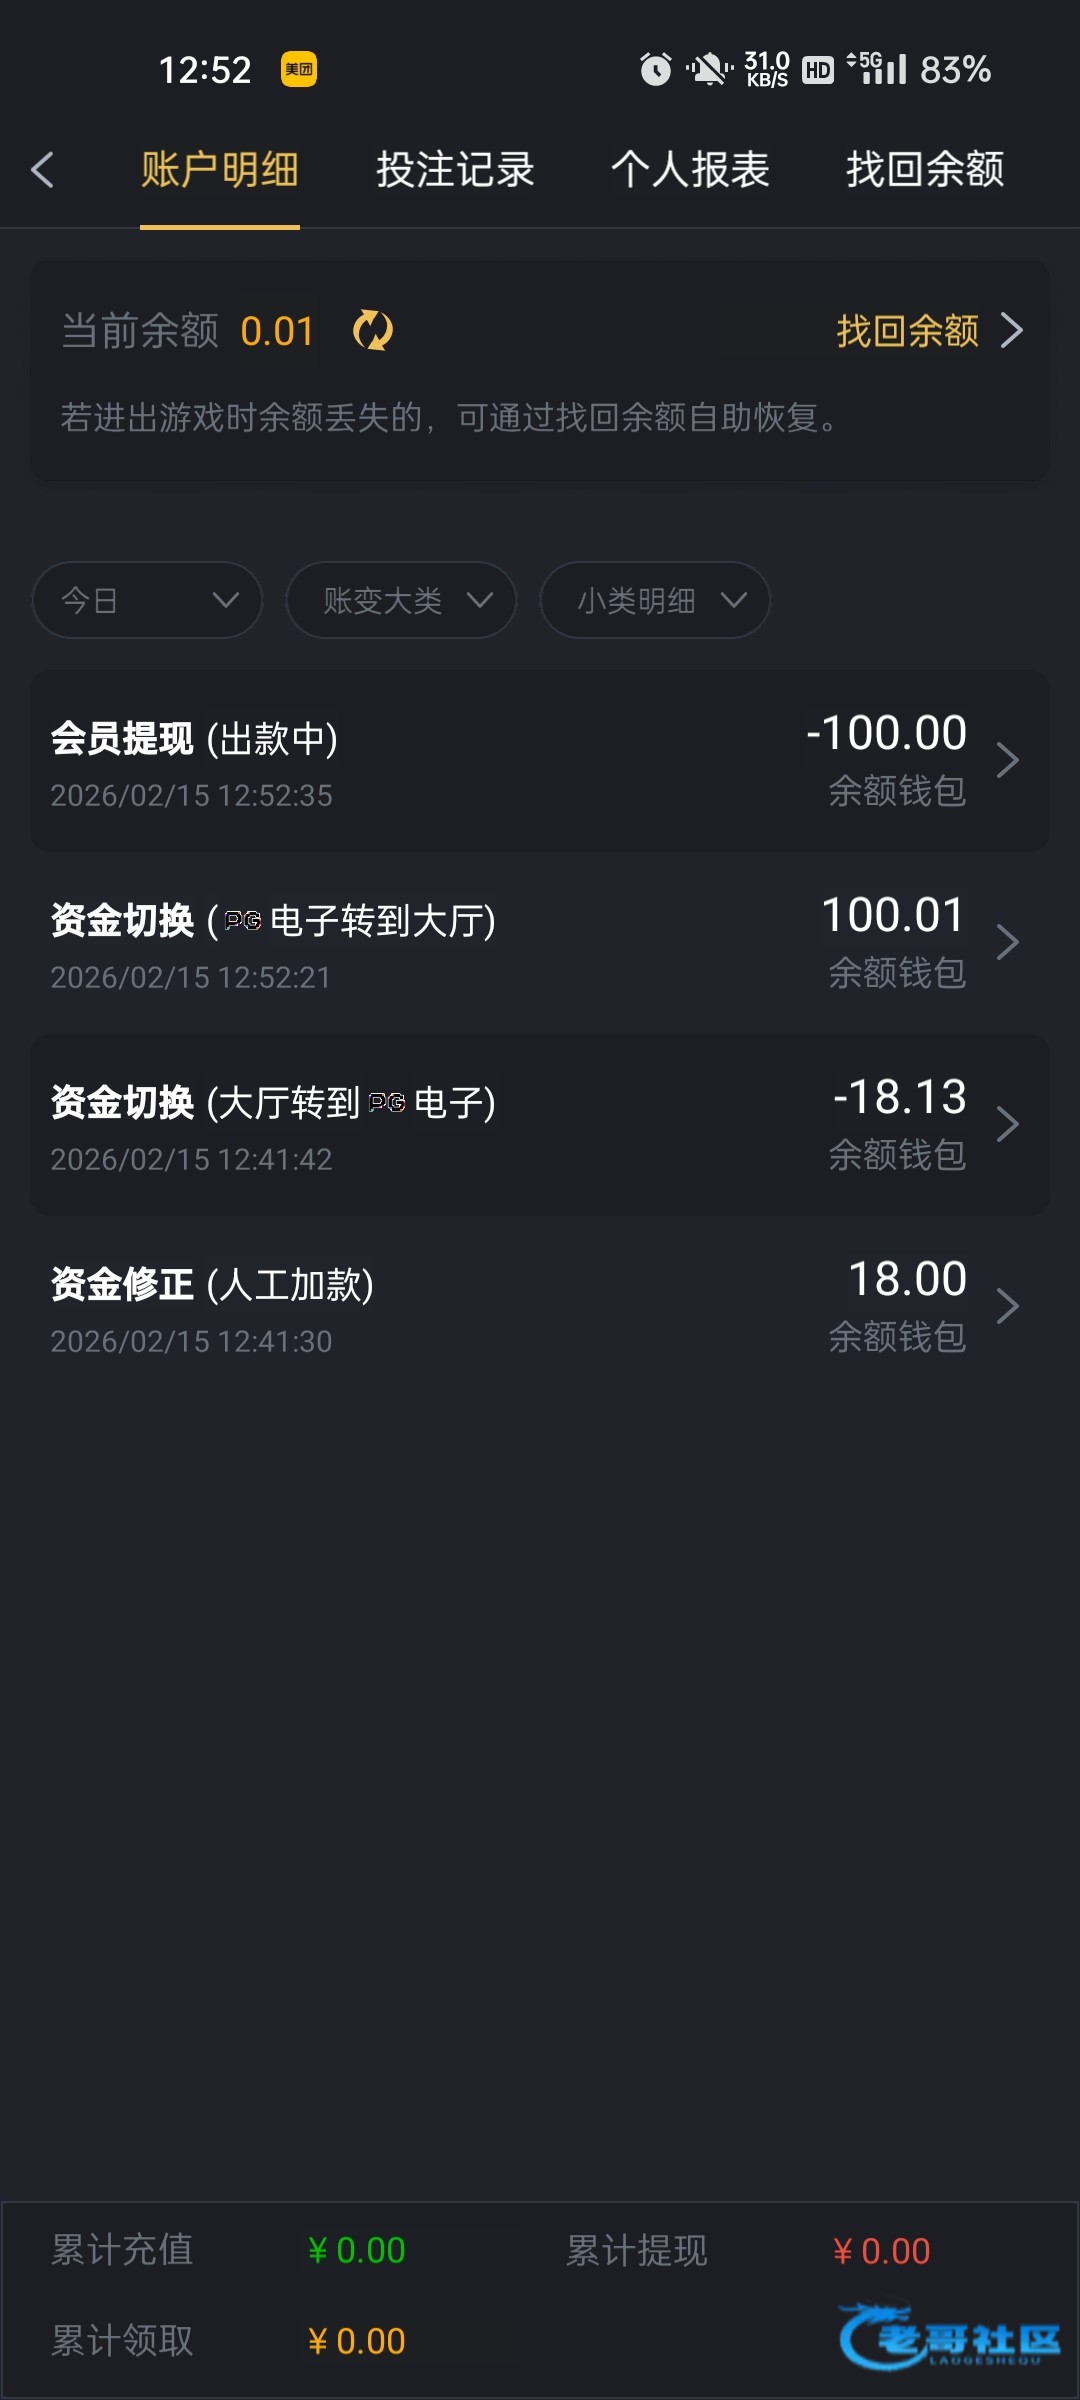This screenshot has height=2400, width=1080.
Task: Open arrow for manual deposit 18.00
Action: tap(1008, 1306)
